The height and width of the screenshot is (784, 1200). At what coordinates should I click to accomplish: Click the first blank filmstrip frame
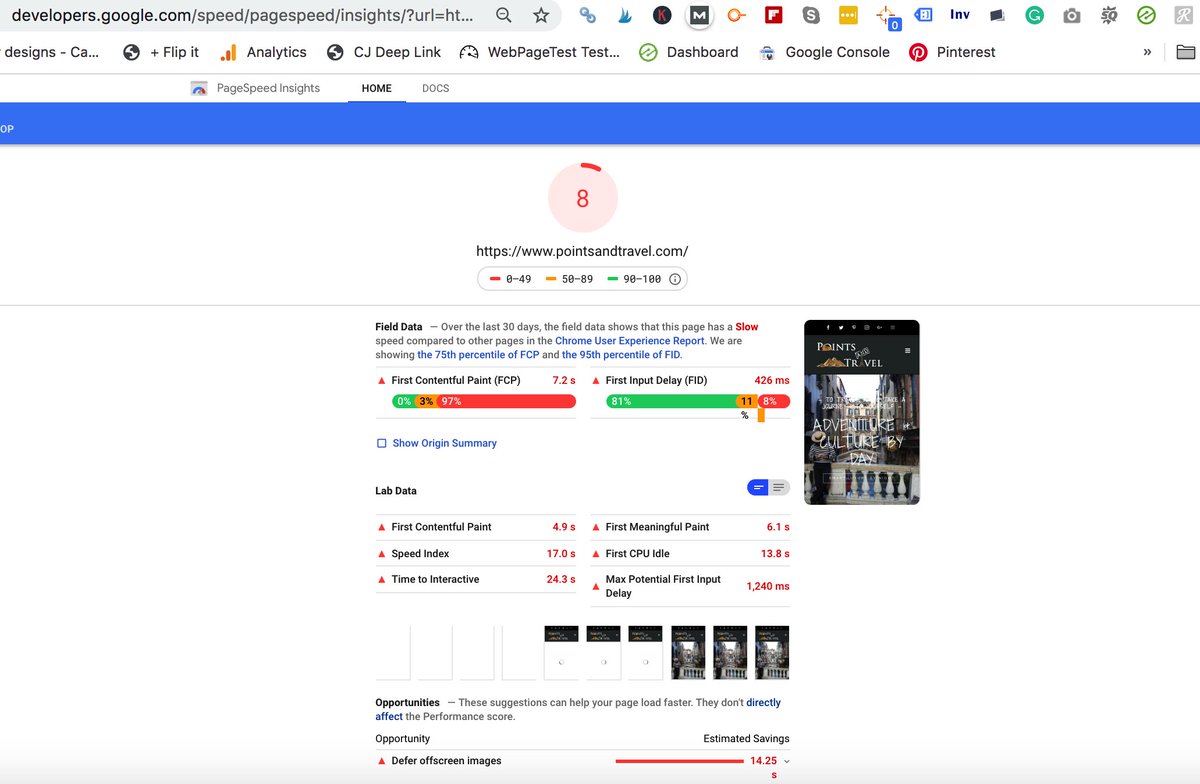point(393,653)
